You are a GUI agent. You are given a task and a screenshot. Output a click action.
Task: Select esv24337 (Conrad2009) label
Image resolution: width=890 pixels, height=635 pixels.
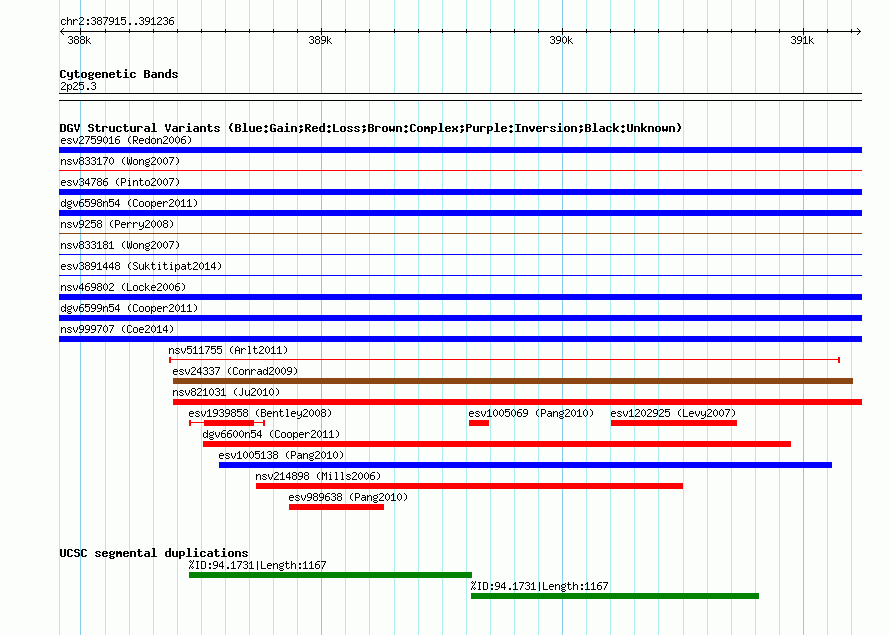(236, 371)
